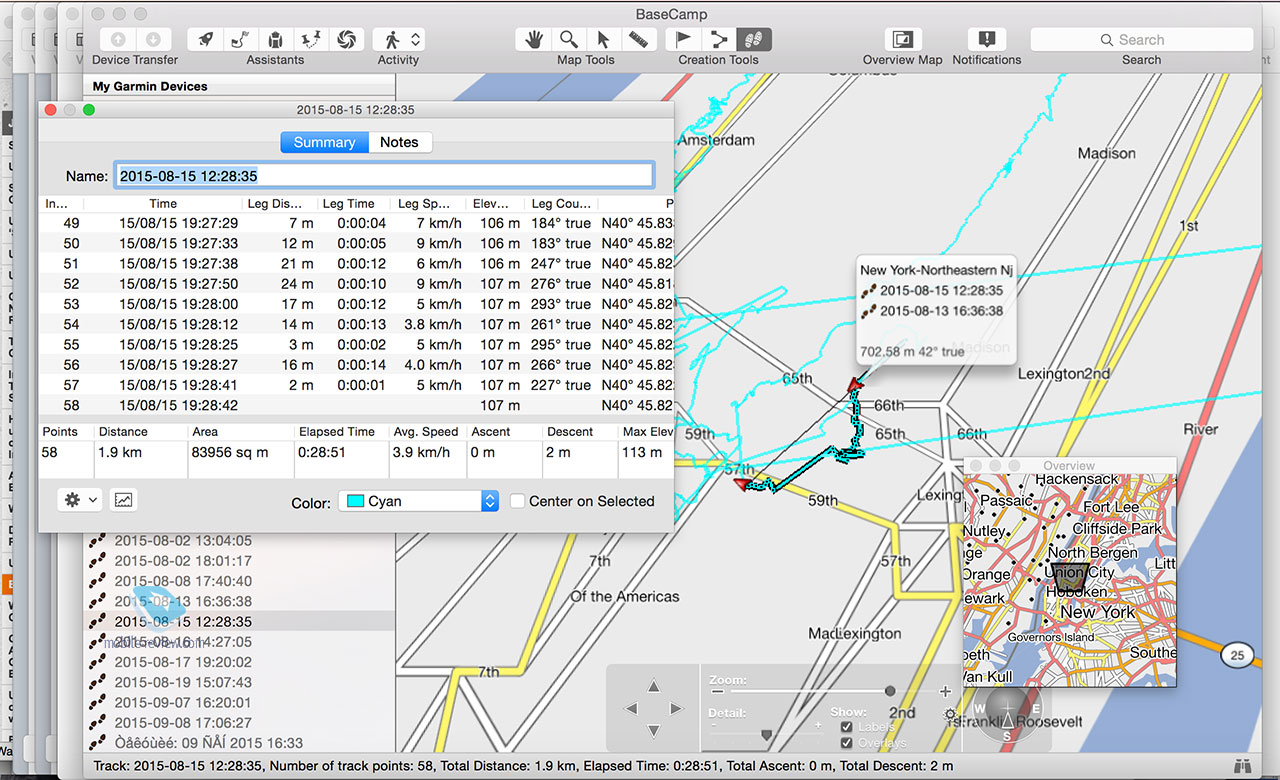Select the walking Activity profile icon
The image size is (1280, 780).
(x=391, y=39)
